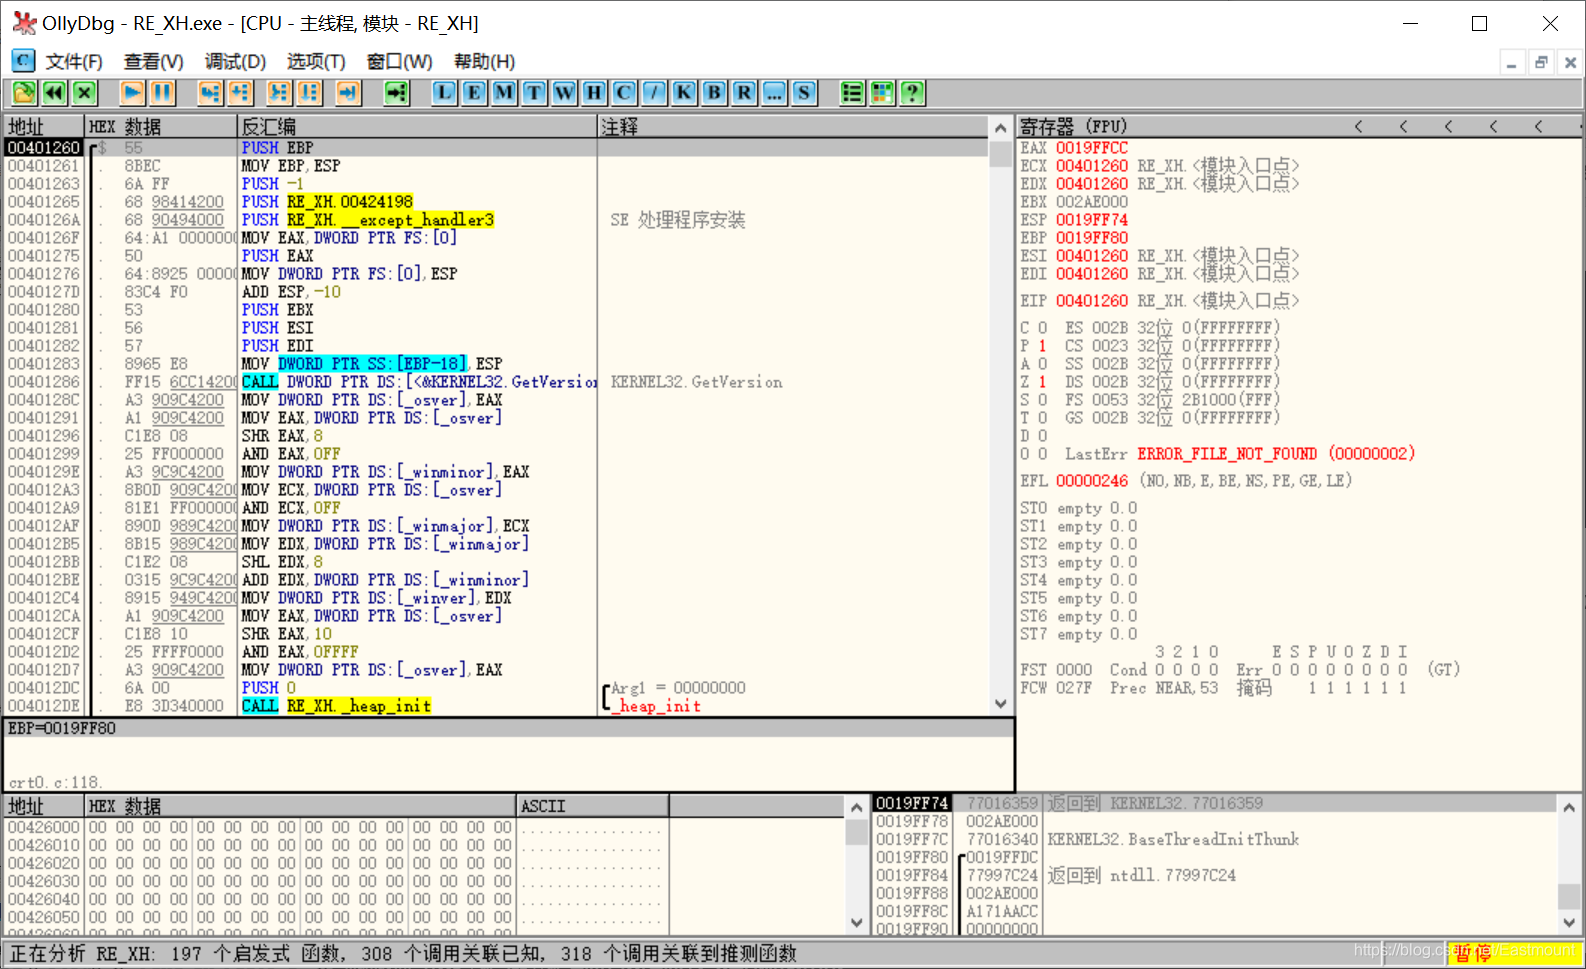Screen dimensions: 1586x969
Task: Click the 地址 column header in disassembly
Action: [44, 127]
